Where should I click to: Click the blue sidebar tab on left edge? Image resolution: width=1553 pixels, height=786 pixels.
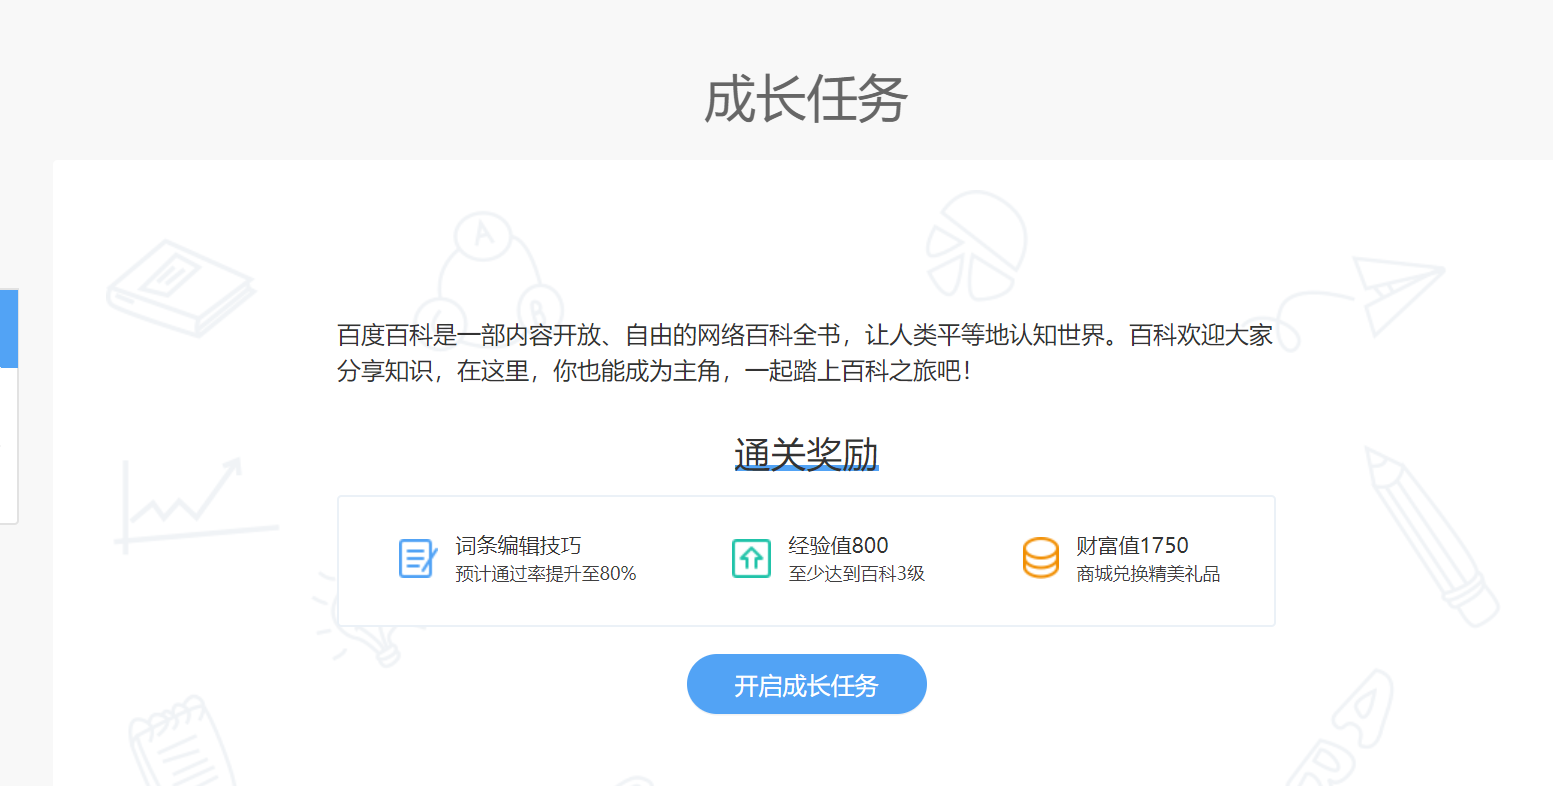click(8, 330)
